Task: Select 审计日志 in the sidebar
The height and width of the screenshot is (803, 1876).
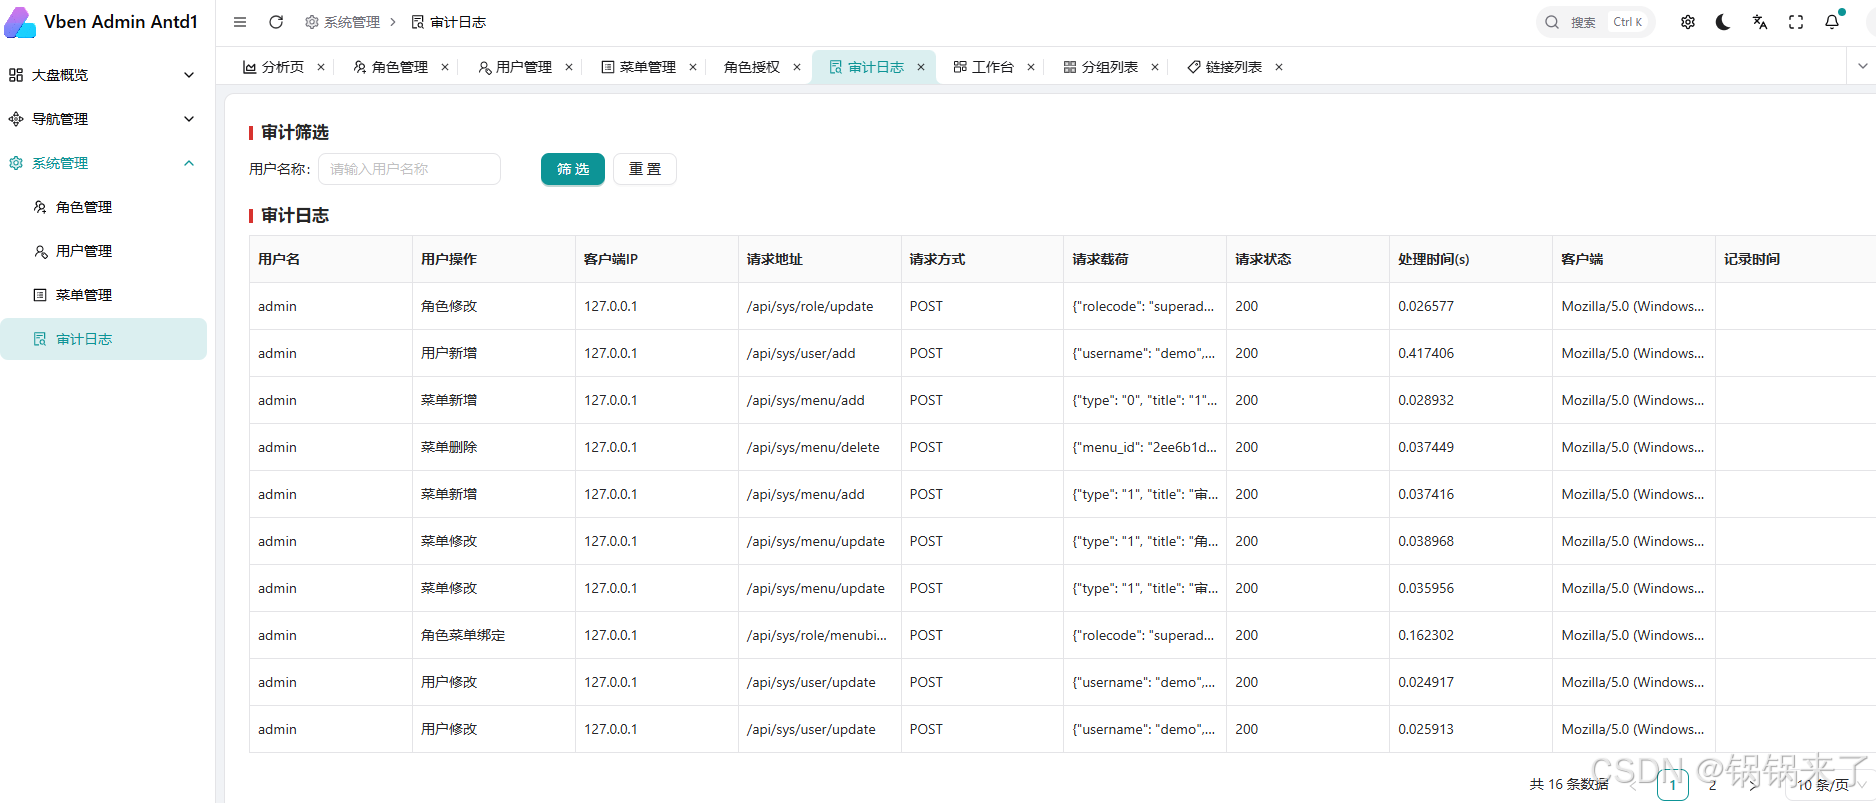Action: point(104,339)
